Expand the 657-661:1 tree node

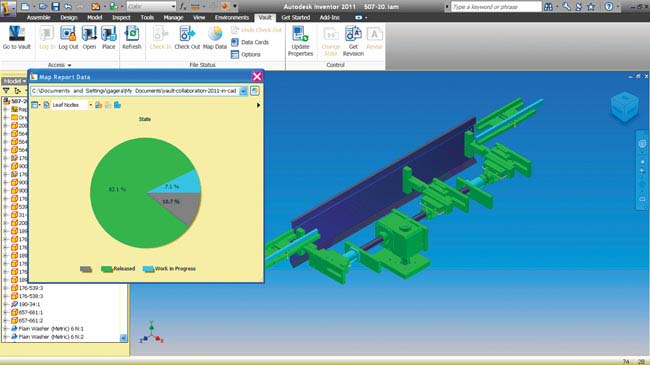click(x=6, y=312)
